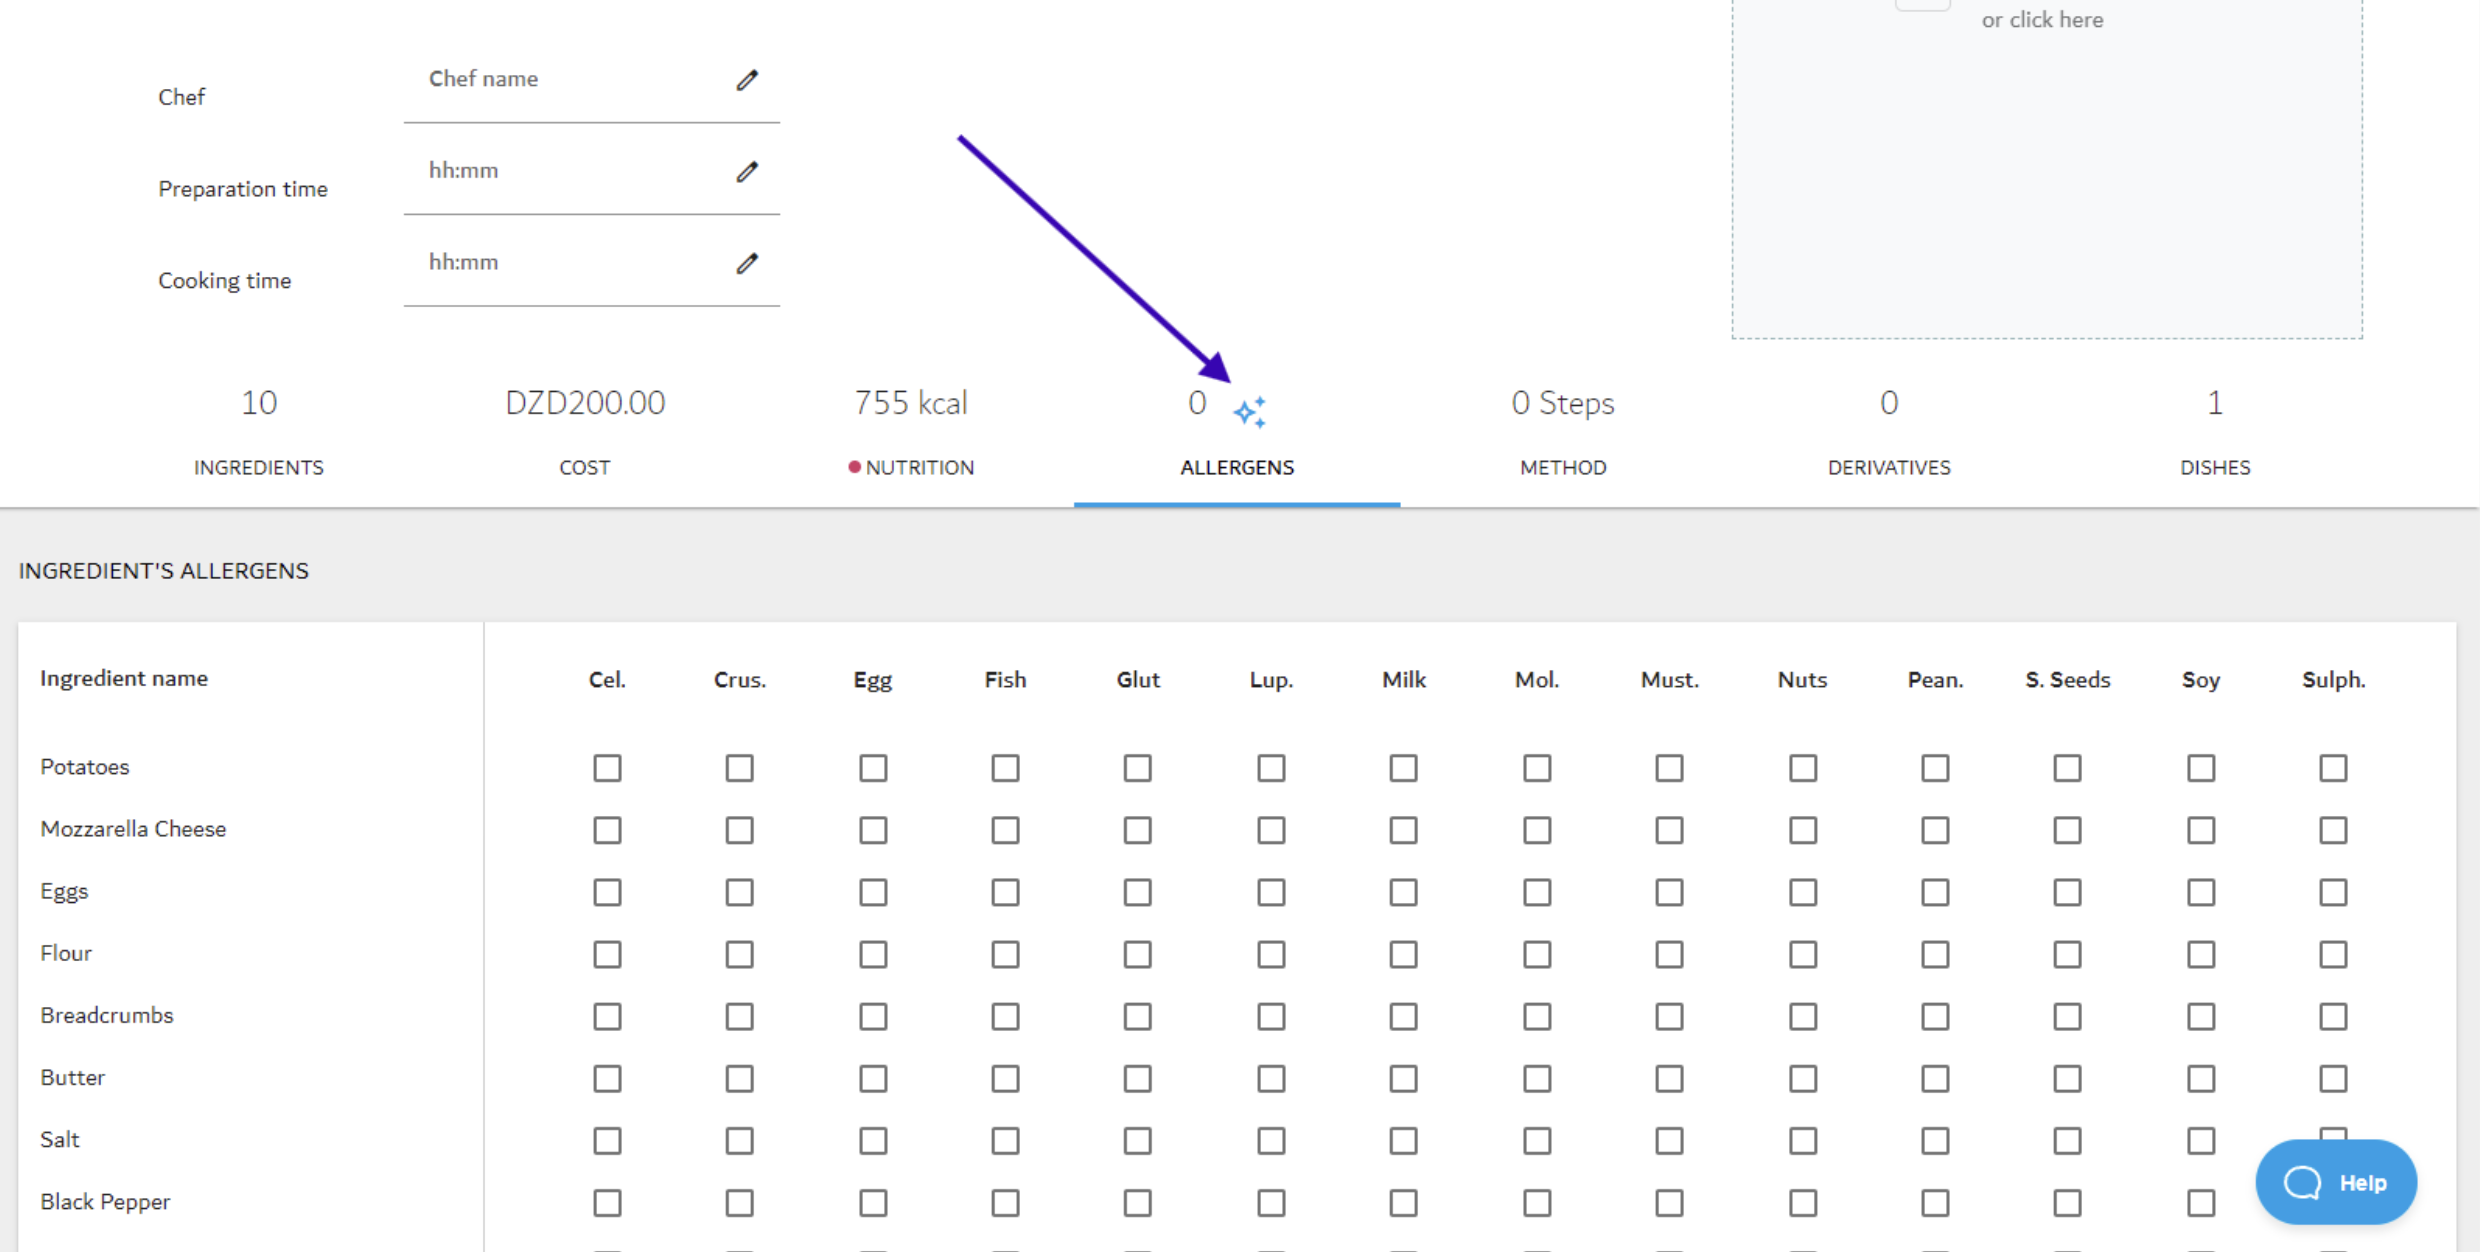Click the Crus. column header
2480x1252 pixels.
(740, 680)
